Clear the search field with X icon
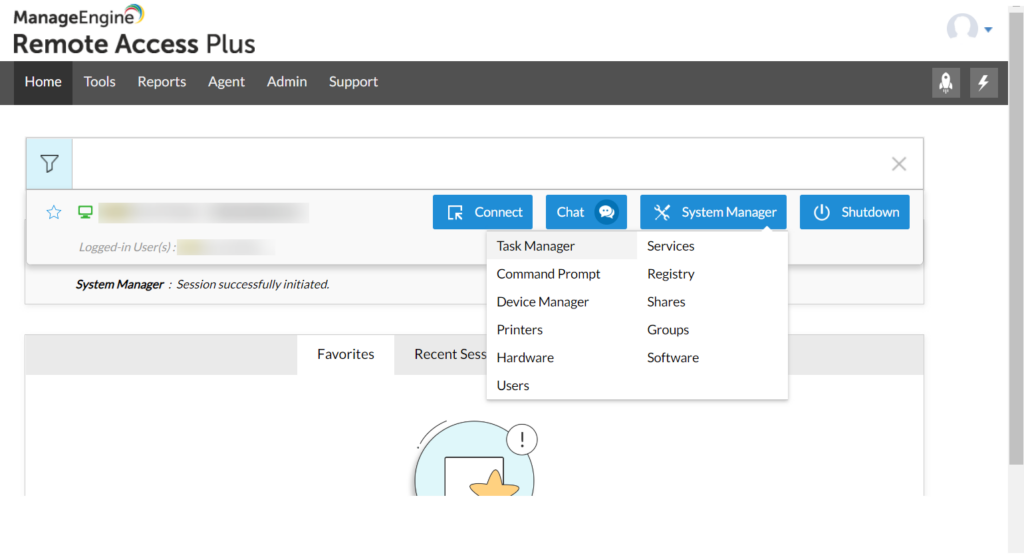This screenshot has height=557, width=1024. coord(898,164)
